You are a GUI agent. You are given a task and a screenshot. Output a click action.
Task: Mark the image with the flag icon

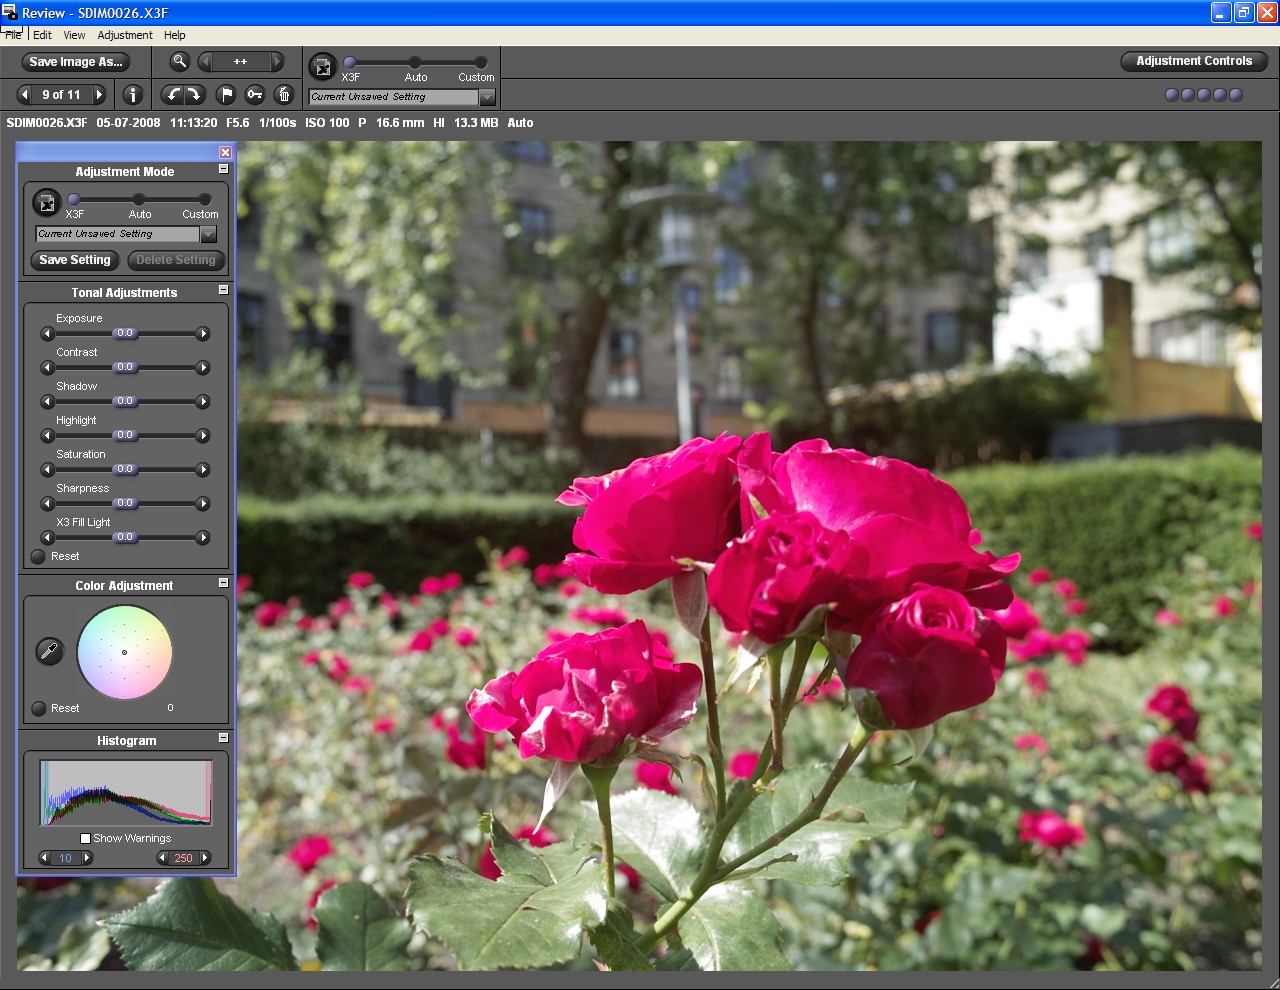pos(226,95)
